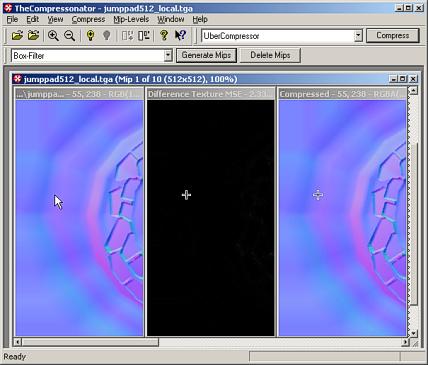Click the dark mip-level minus toolbar icon
The image size is (428, 365).
pyautogui.click(x=144, y=35)
